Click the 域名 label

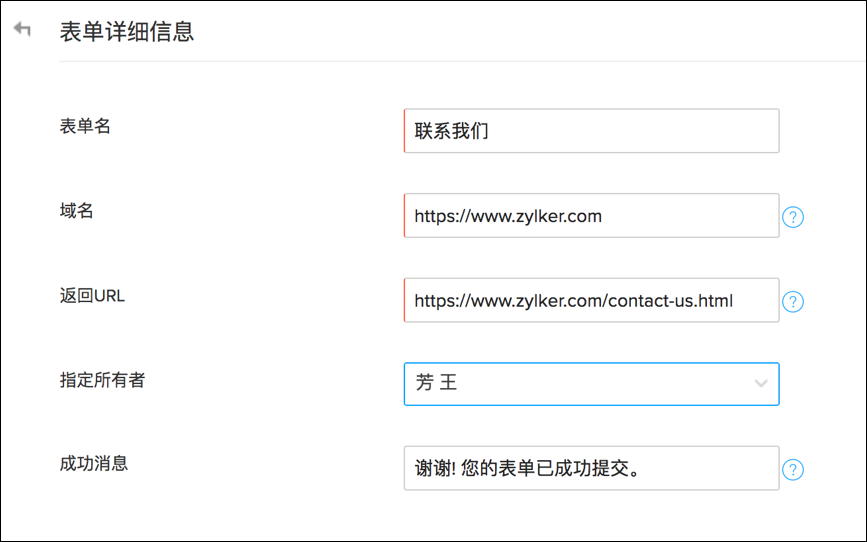(x=76, y=211)
